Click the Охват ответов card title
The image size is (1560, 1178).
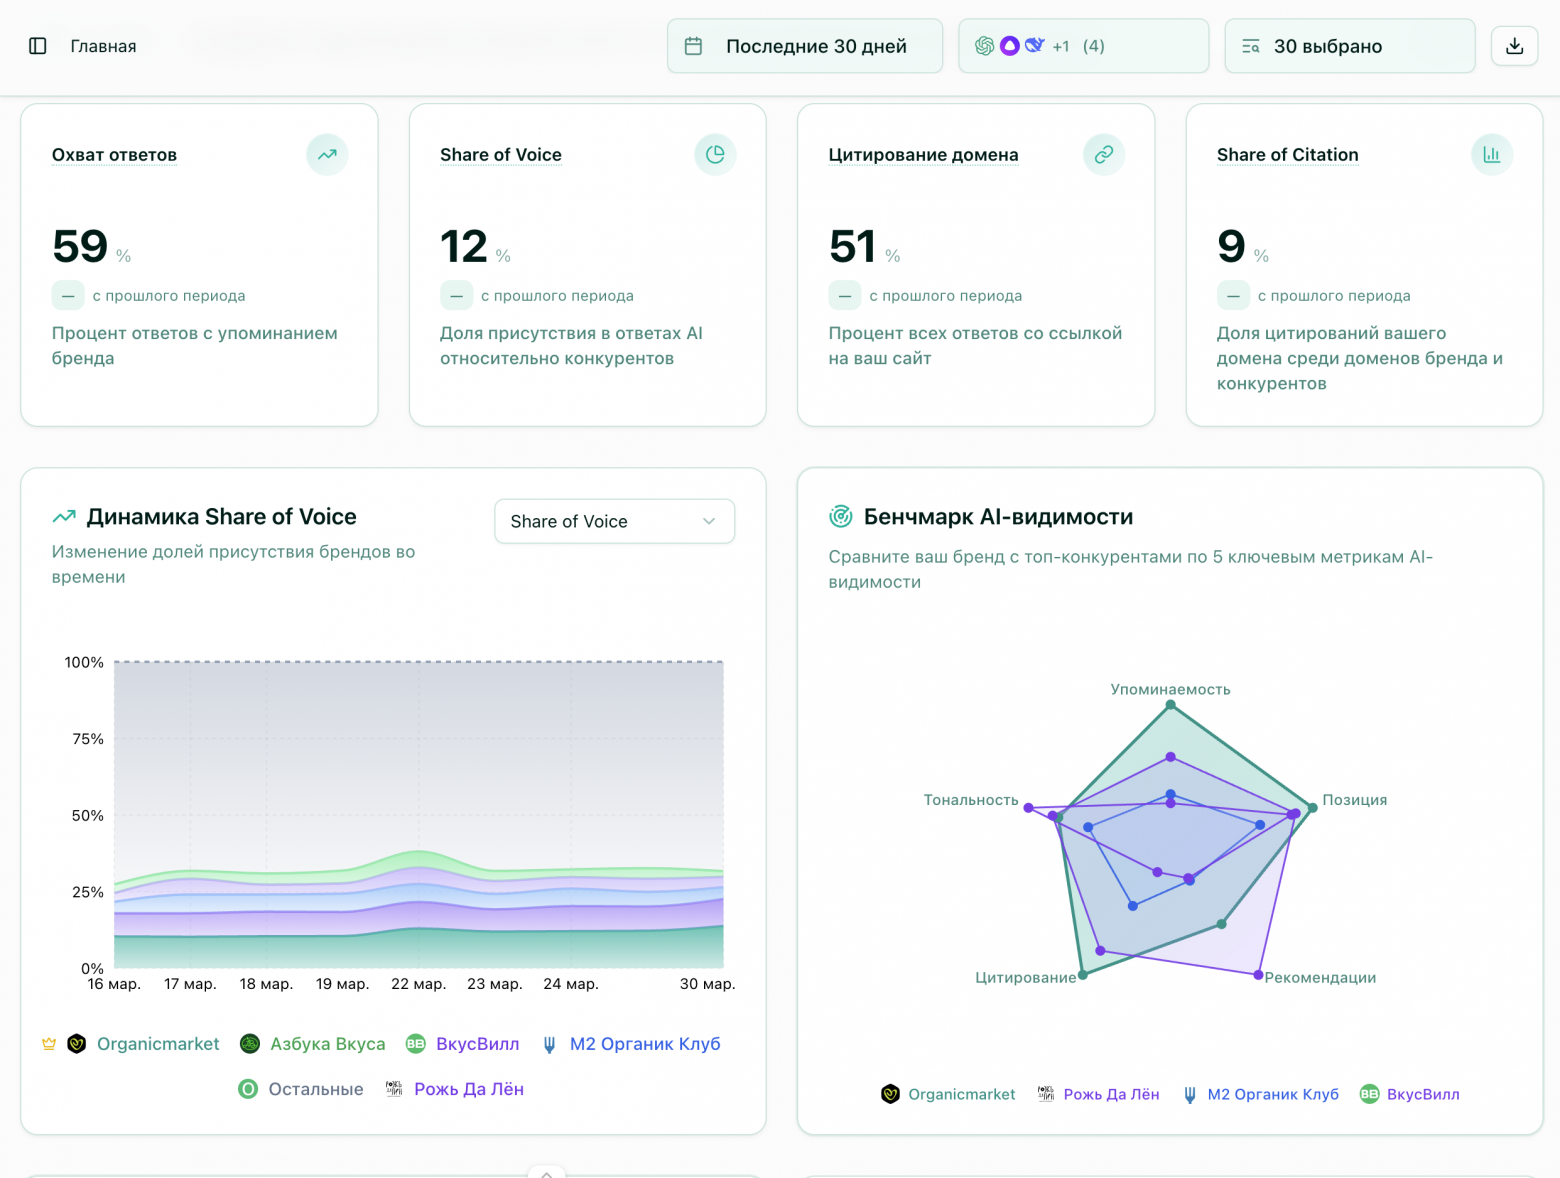coord(114,155)
